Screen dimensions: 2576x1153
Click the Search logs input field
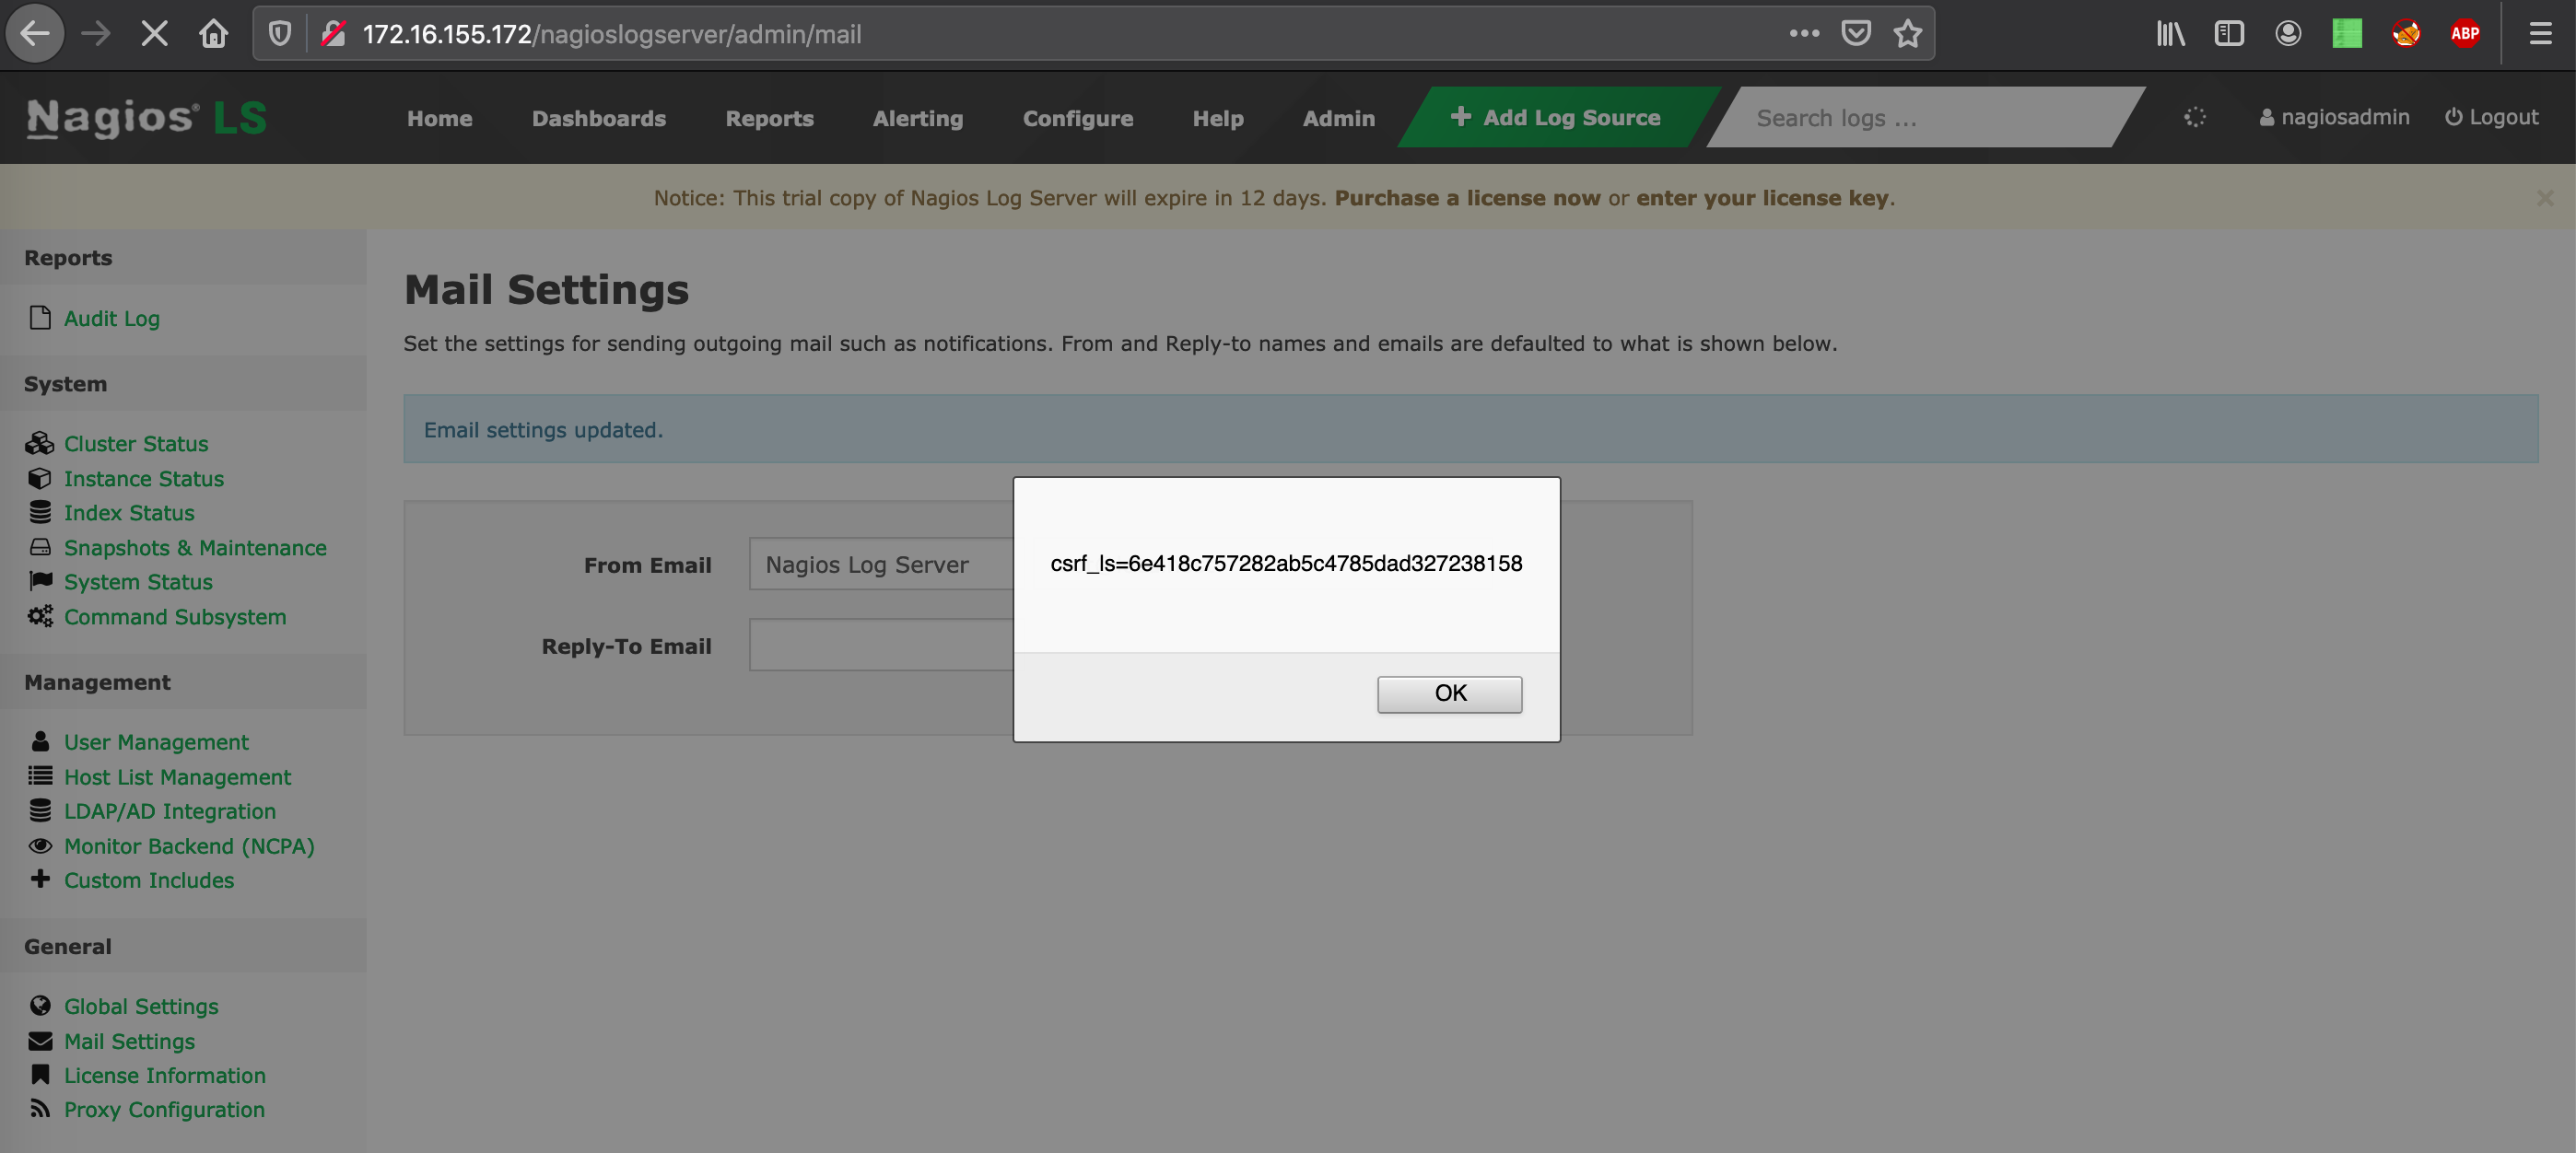[1920, 118]
